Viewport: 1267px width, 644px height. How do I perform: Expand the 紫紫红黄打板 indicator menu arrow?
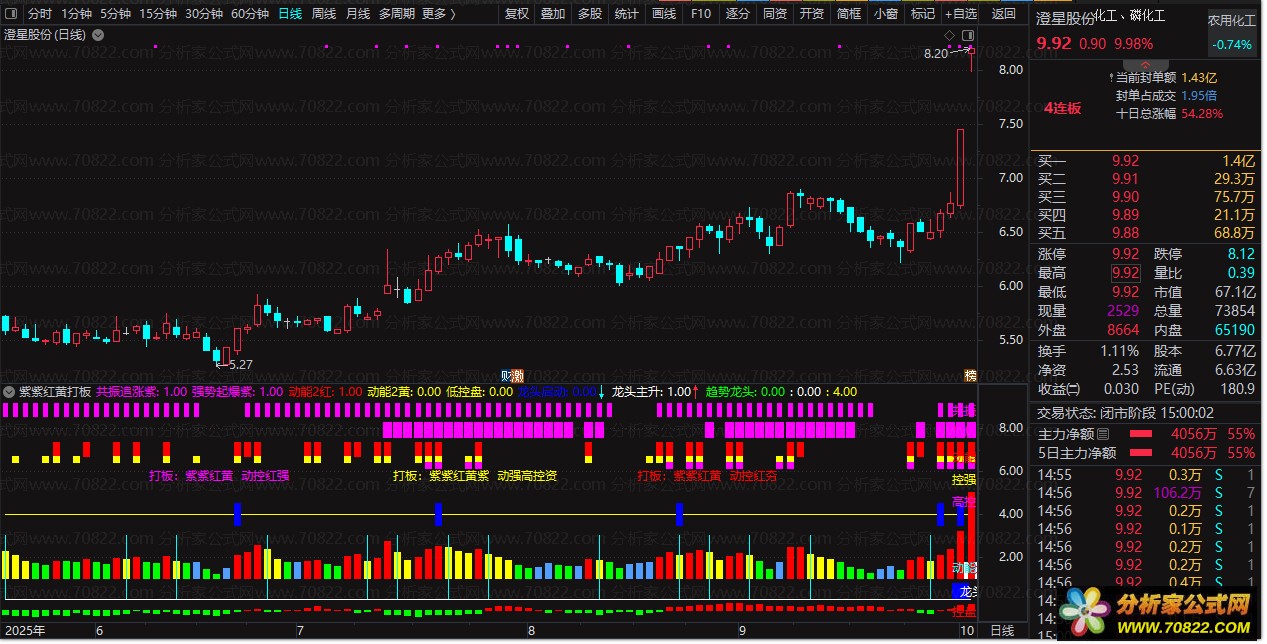(x=10, y=392)
